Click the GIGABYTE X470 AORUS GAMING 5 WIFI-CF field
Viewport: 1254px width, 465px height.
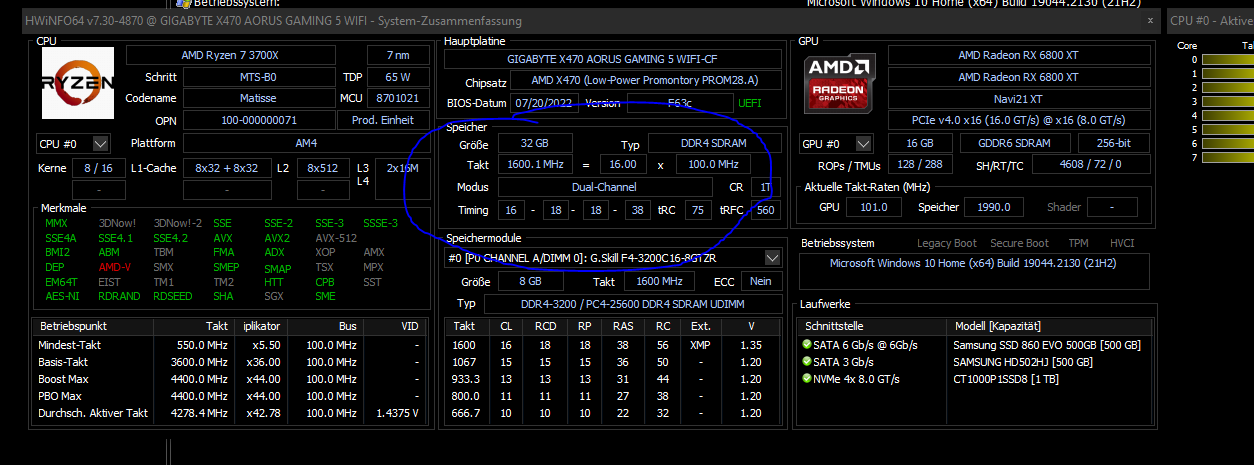click(613, 59)
